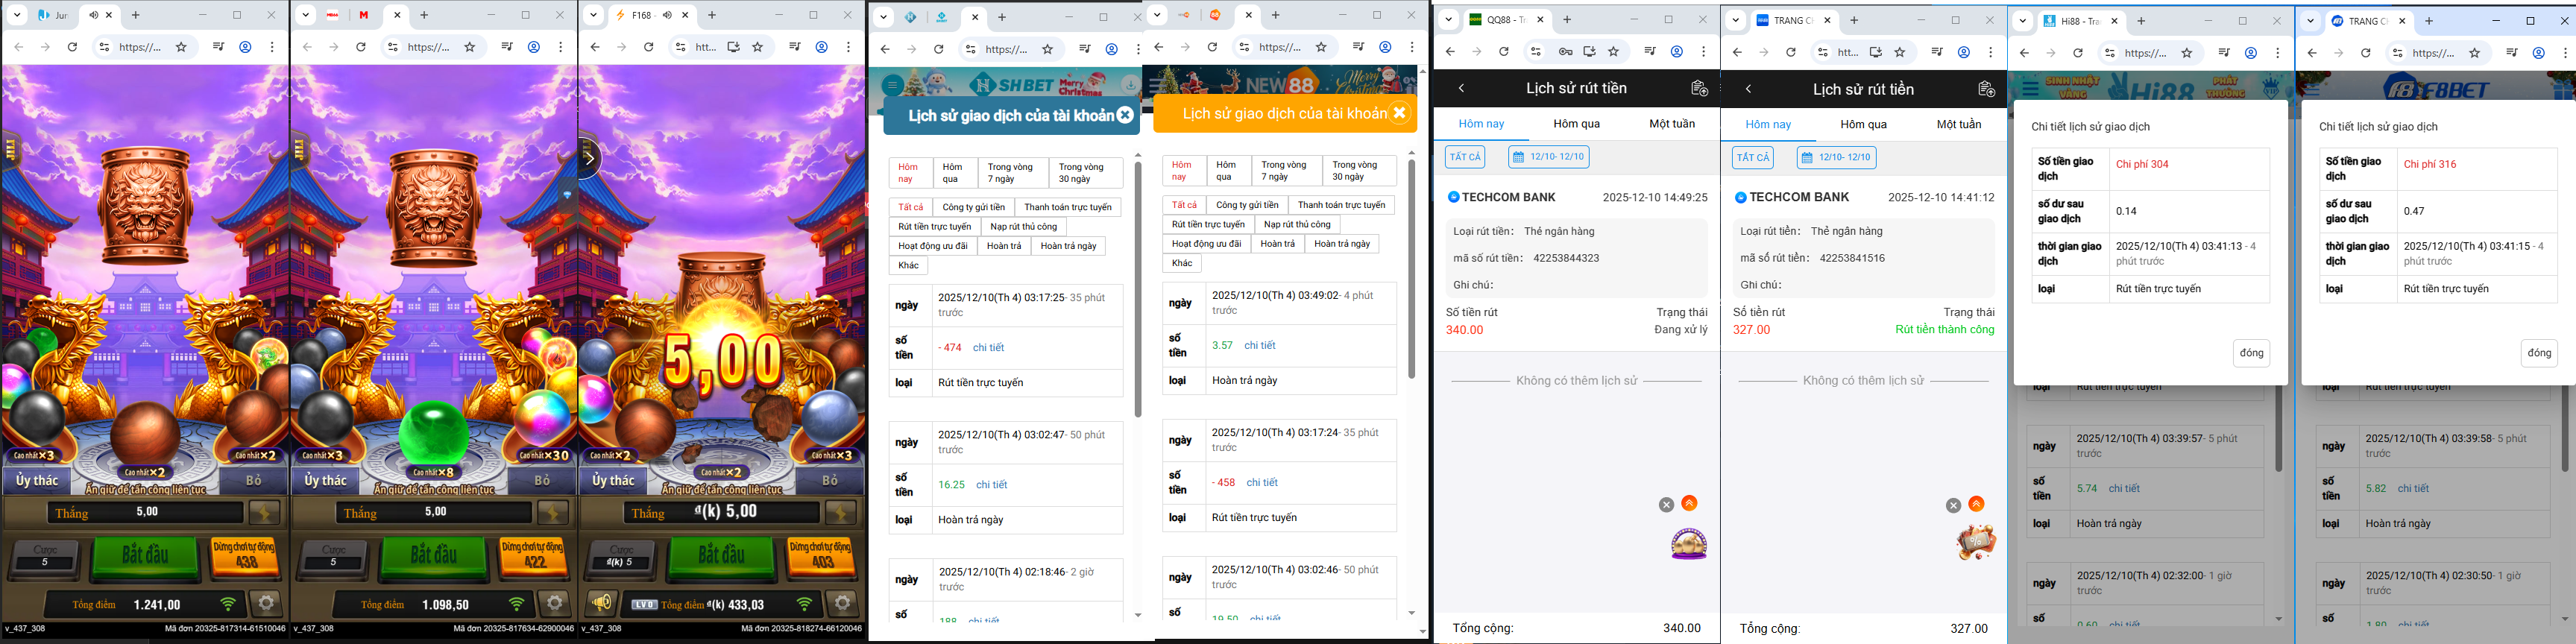Image resolution: width=2576 pixels, height=644 pixels.
Task: Close the blue SHBET transaction history popup
Action: click(1125, 115)
